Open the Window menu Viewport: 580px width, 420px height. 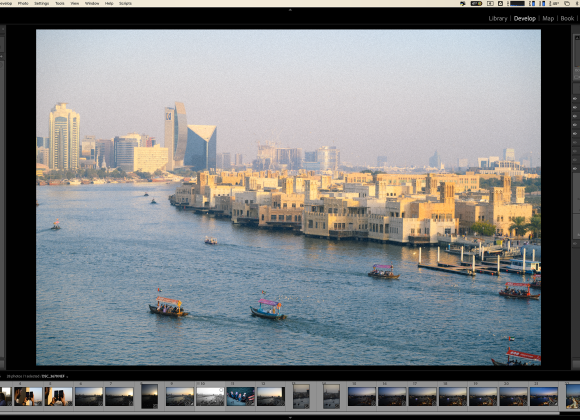click(92, 3)
